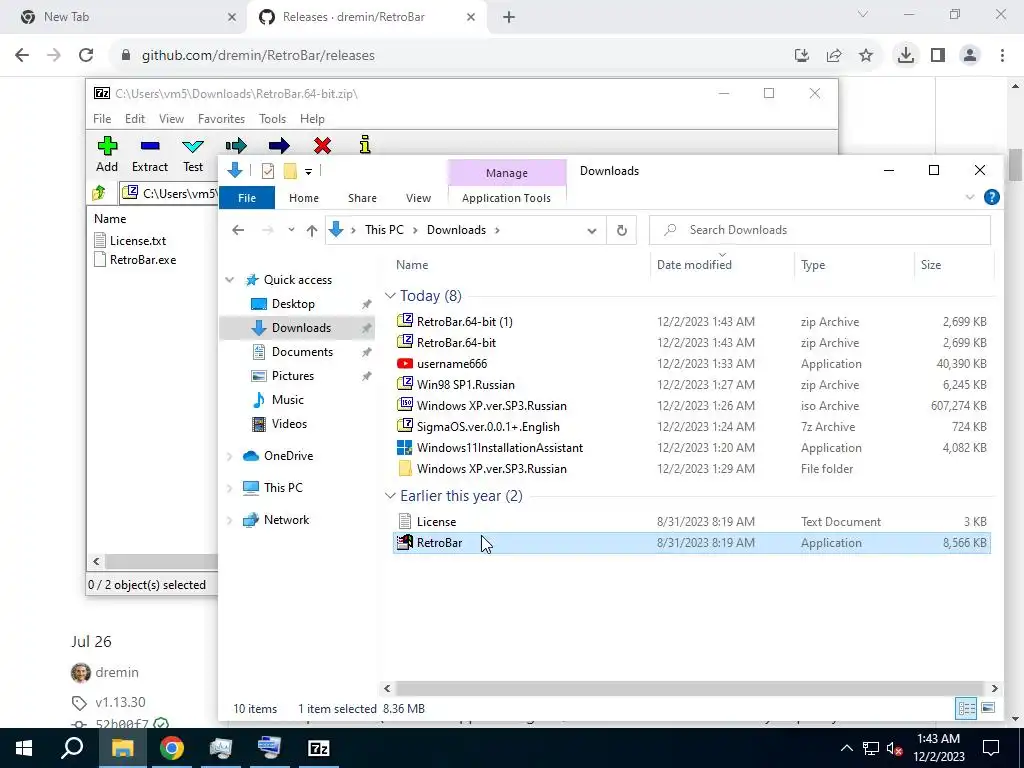Select Pictures in navigation pane
This screenshot has width=1024, height=768.
(292, 376)
